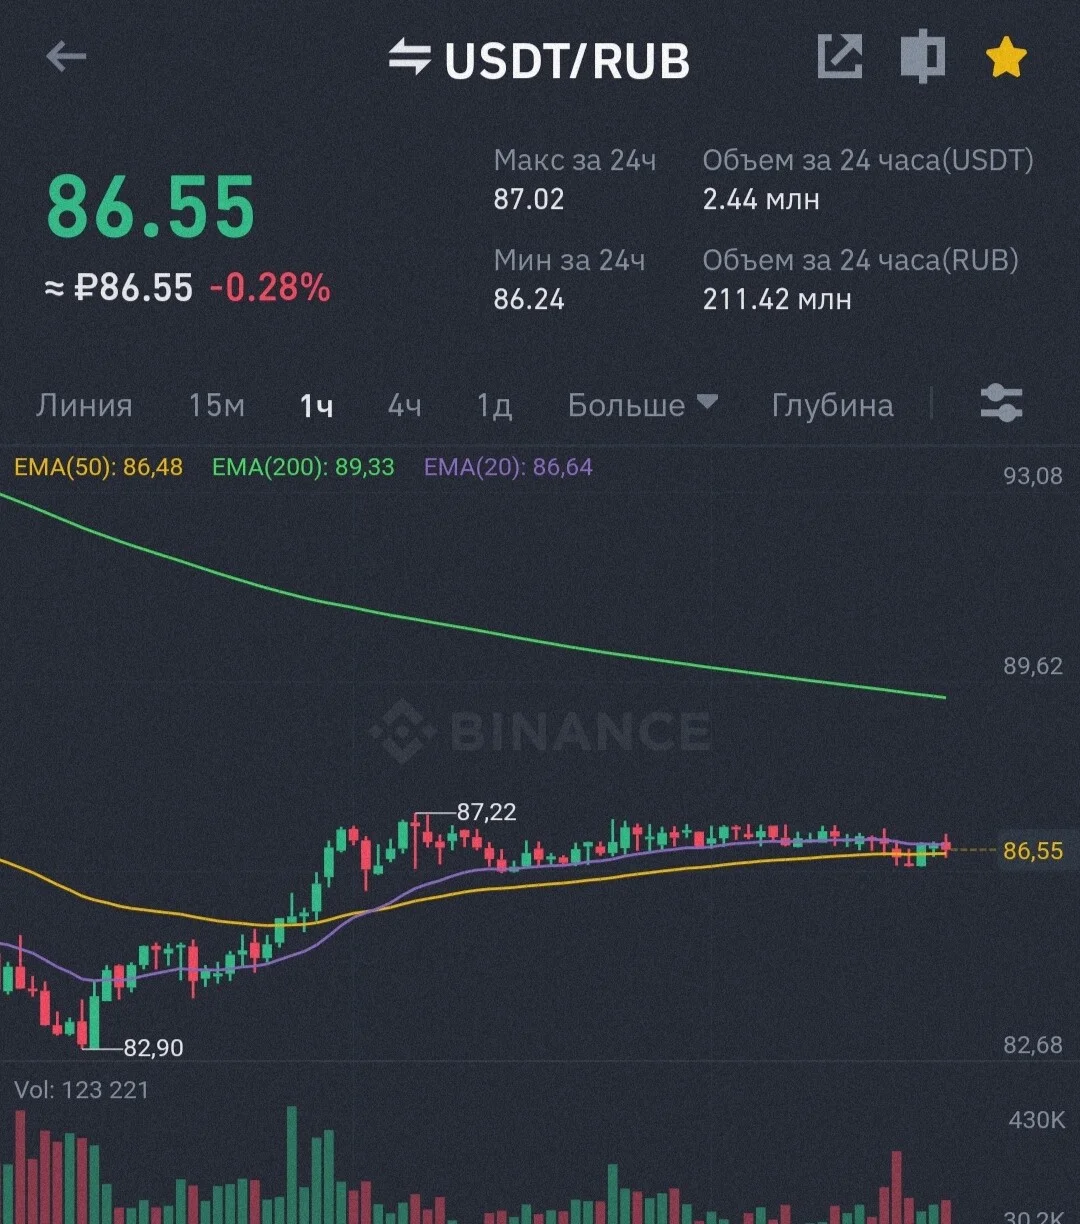Image resolution: width=1080 pixels, height=1224 pixels.
Task: Tap the EMA(20) purple indicator label
Action: pyautogui.click(x=508, y=467)
